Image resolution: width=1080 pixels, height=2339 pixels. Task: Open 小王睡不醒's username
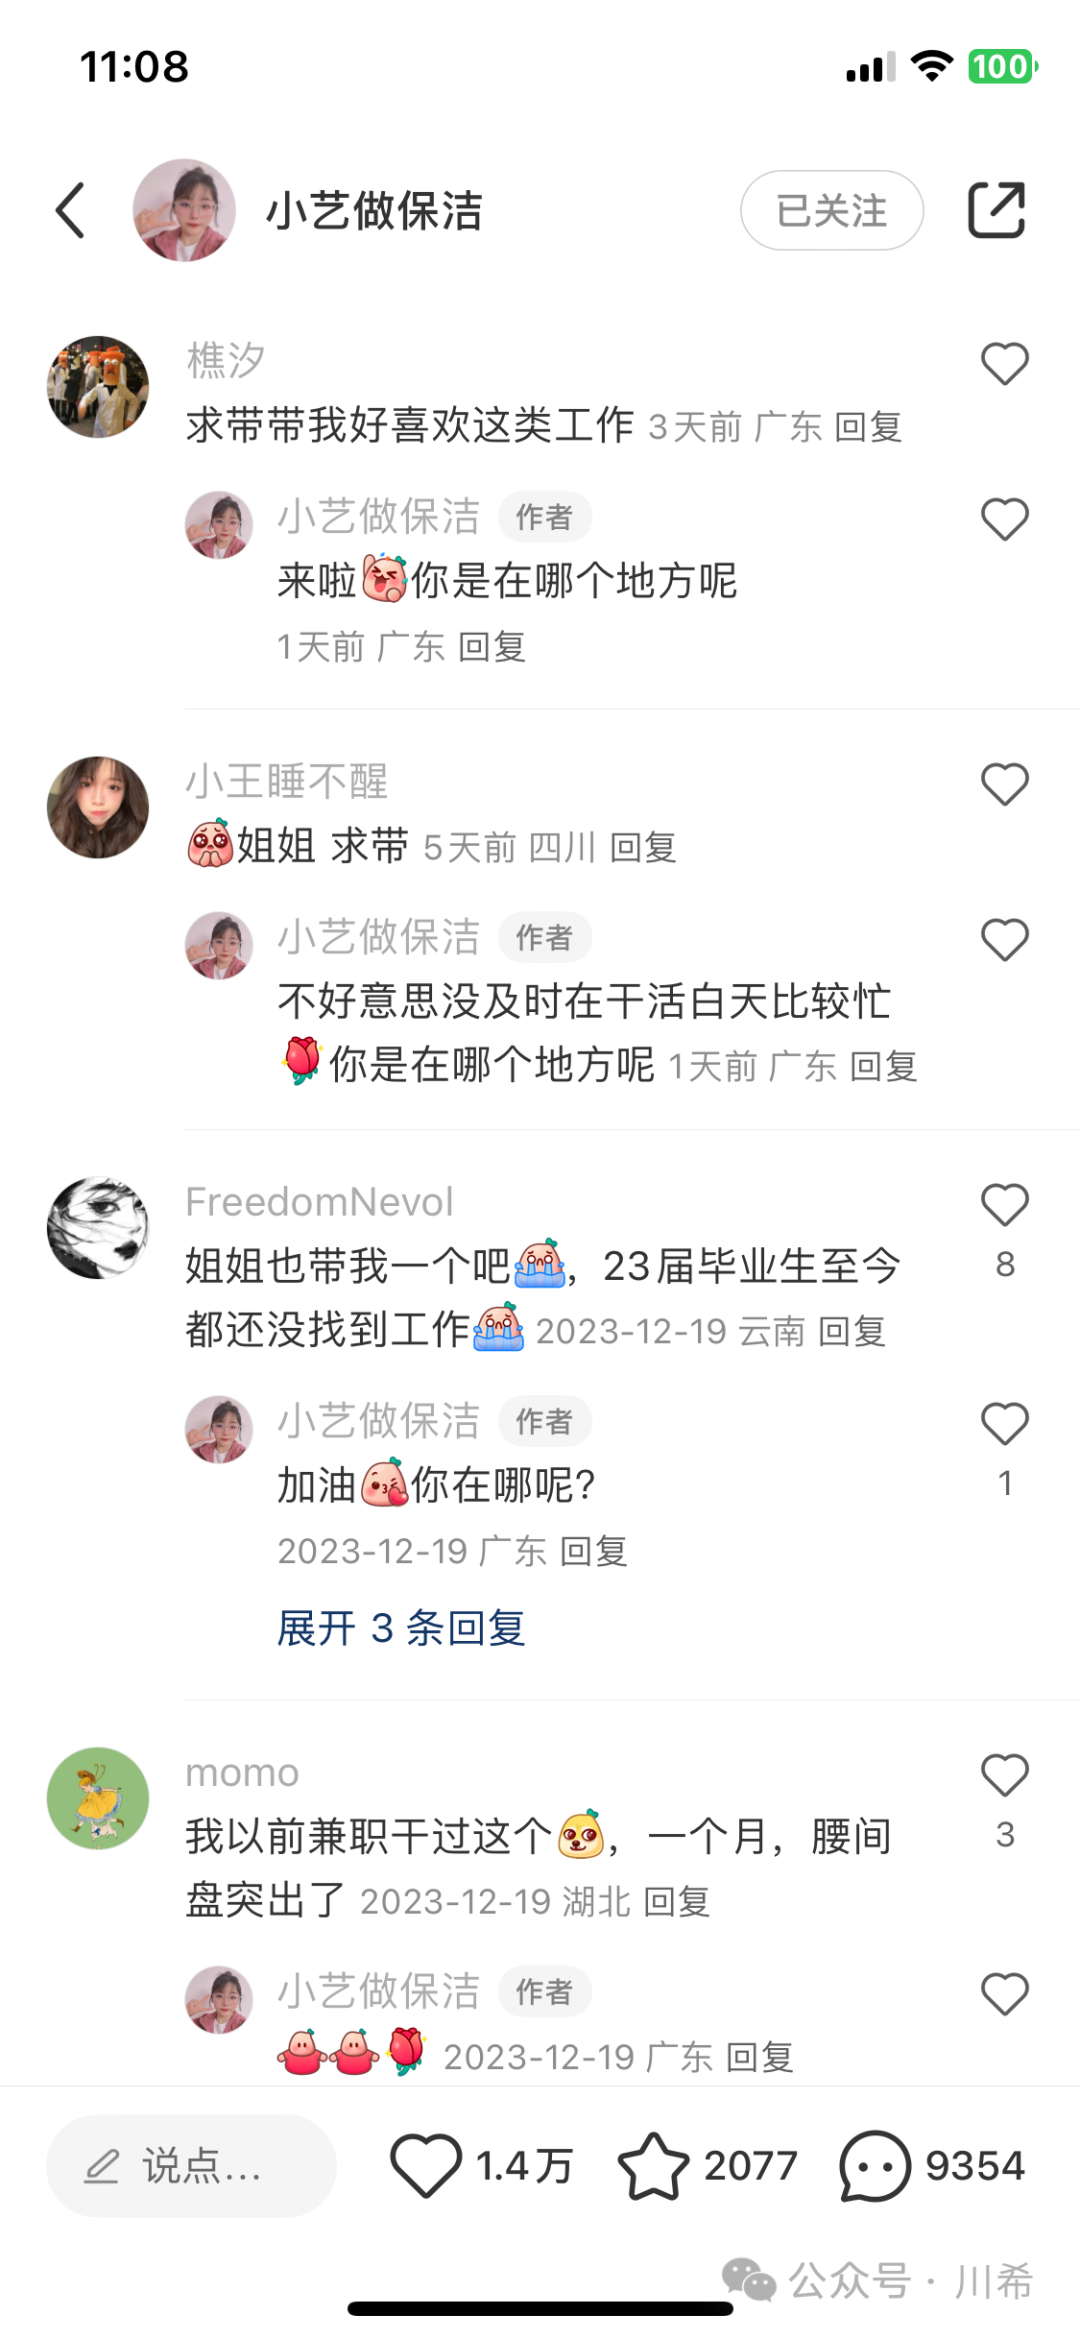click(287, 781)
